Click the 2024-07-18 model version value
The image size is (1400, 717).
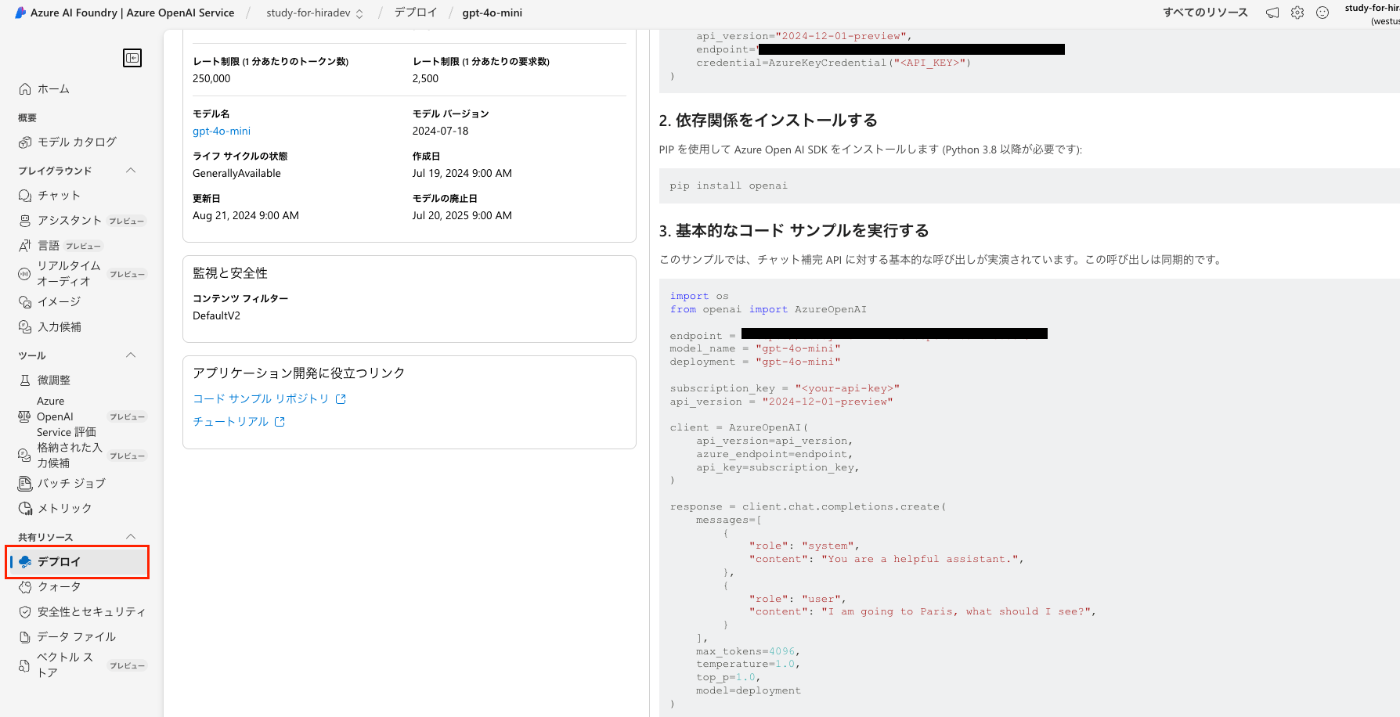[440, 131]
